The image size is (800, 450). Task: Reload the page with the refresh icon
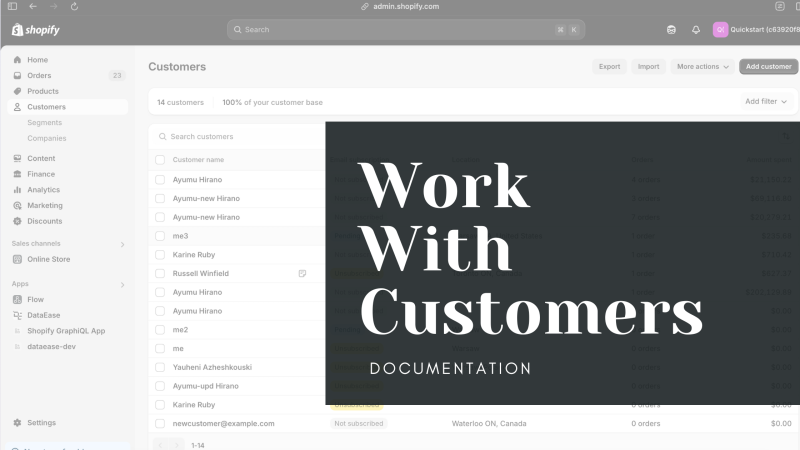(74, 6)
